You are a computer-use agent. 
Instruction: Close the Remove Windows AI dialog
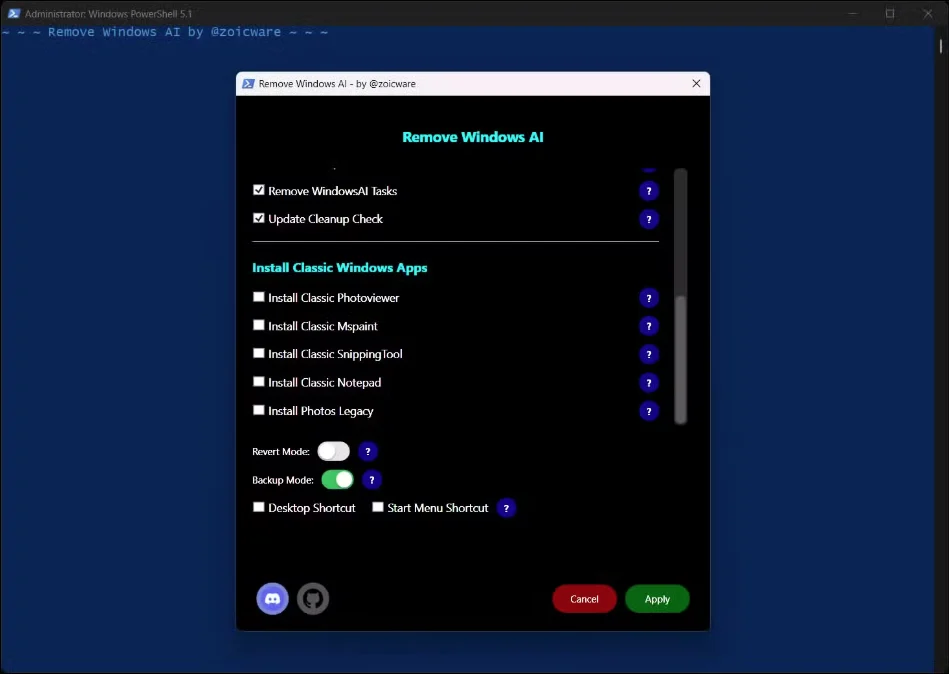pyautogui.click(x=697, y=83)
